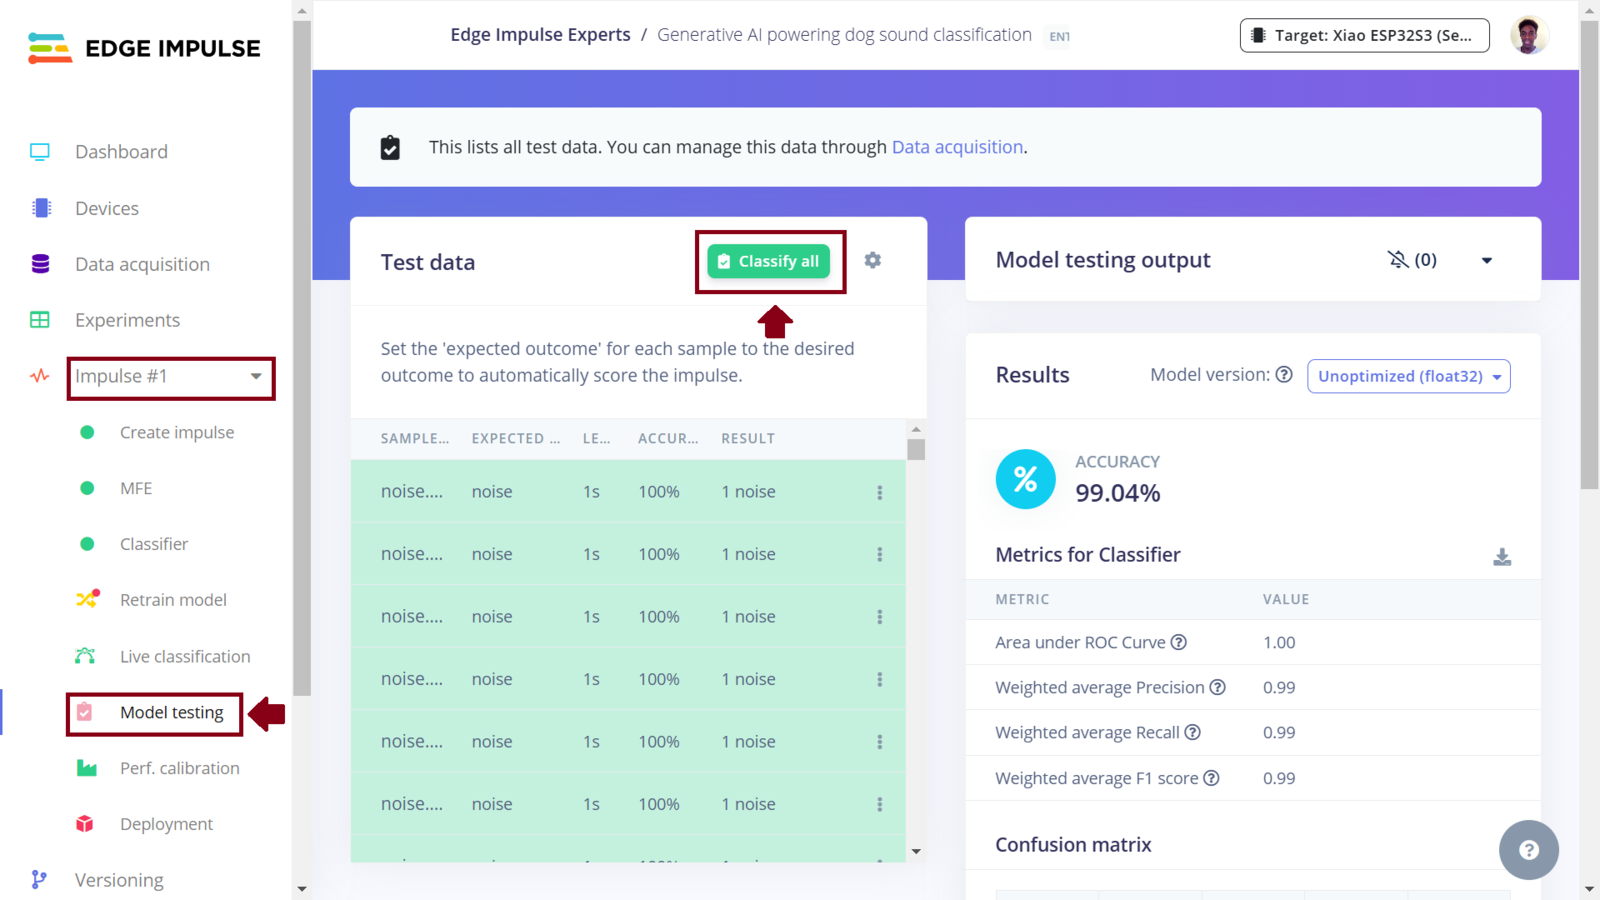Open Live classification page

(x=185, y=656)
